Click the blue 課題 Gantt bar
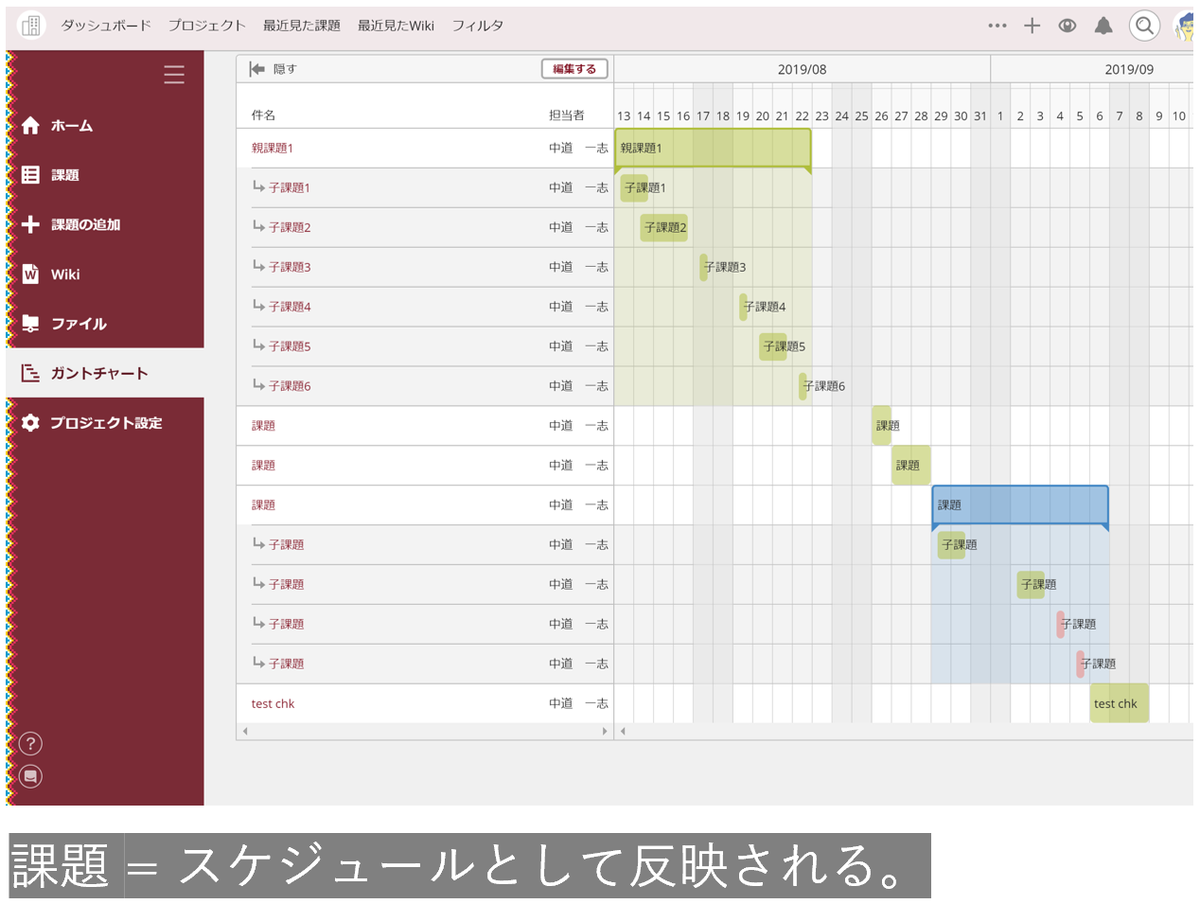 (1020, 506)
